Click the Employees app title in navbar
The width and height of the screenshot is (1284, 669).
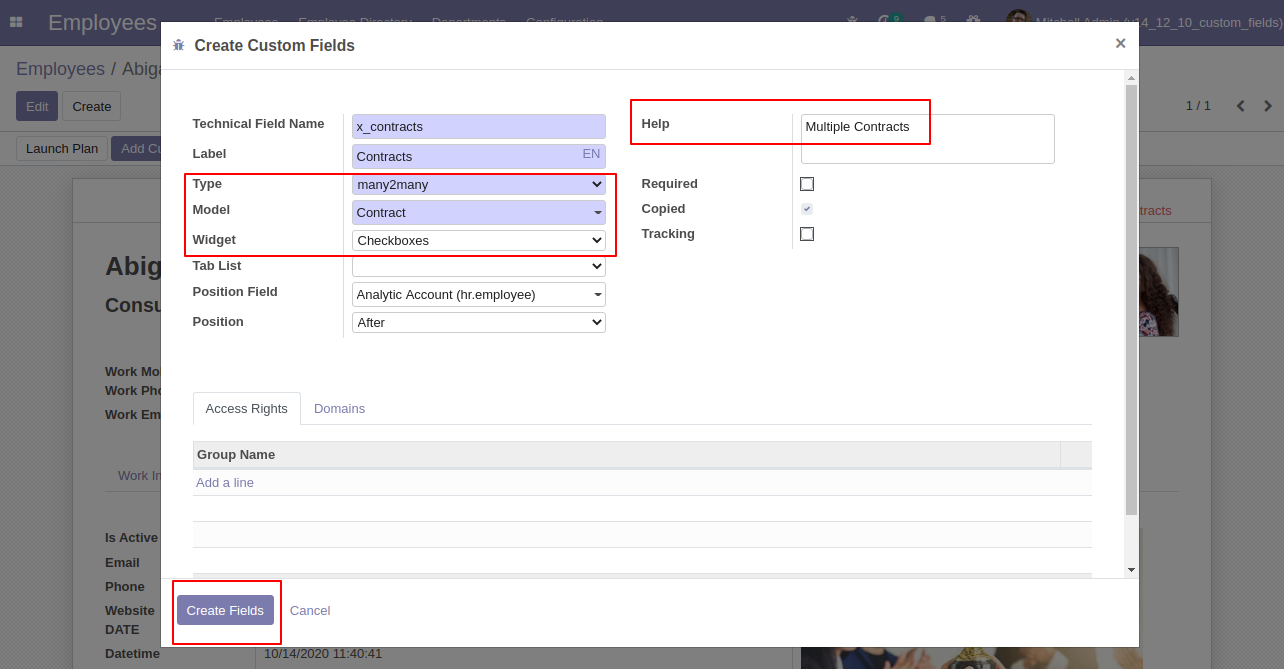(x=102, y=22)
